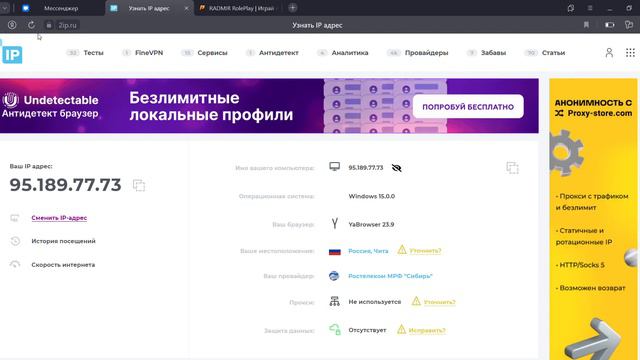Click the lock icon in address bar
This screenshot has height=360, width=640.
click(49, 25)
